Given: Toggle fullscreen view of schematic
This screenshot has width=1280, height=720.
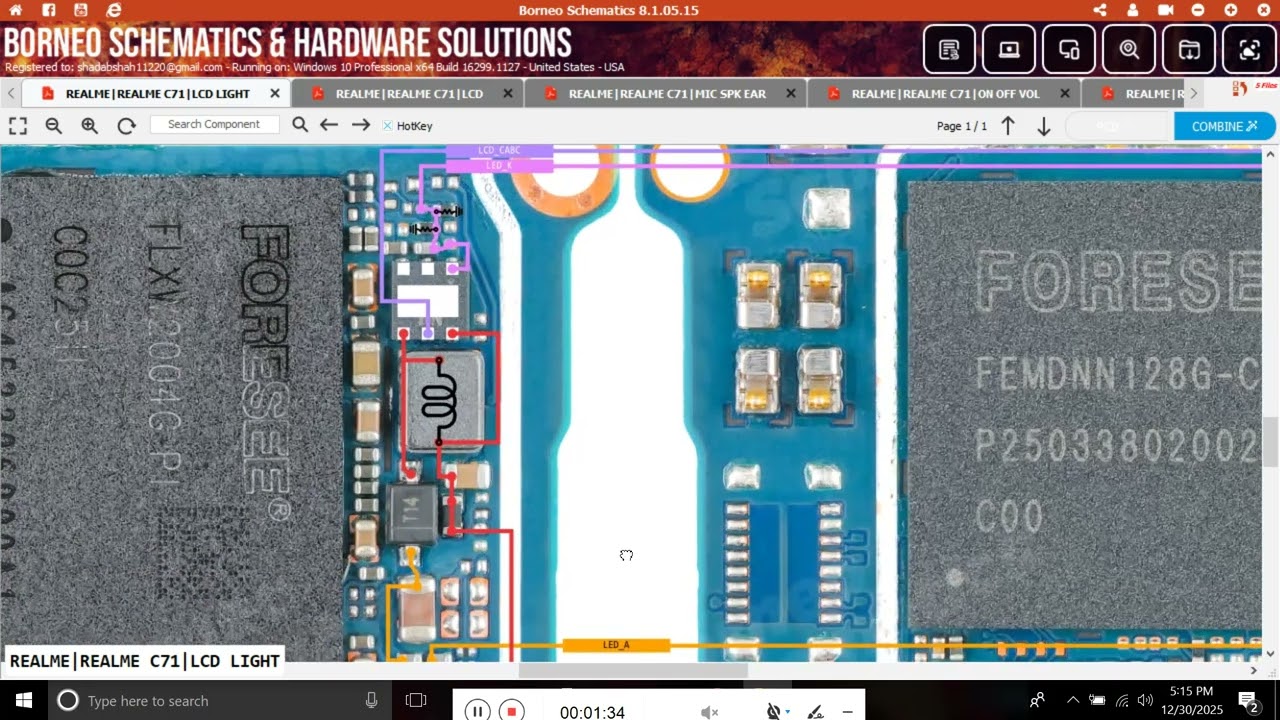Looking at the screenshot, I should pos(18,126).
